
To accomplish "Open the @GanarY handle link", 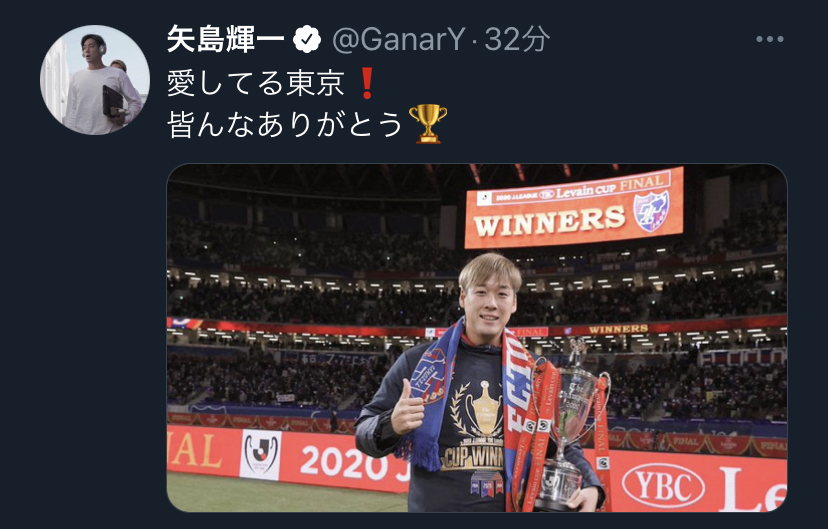I will [x=399, y=40].
